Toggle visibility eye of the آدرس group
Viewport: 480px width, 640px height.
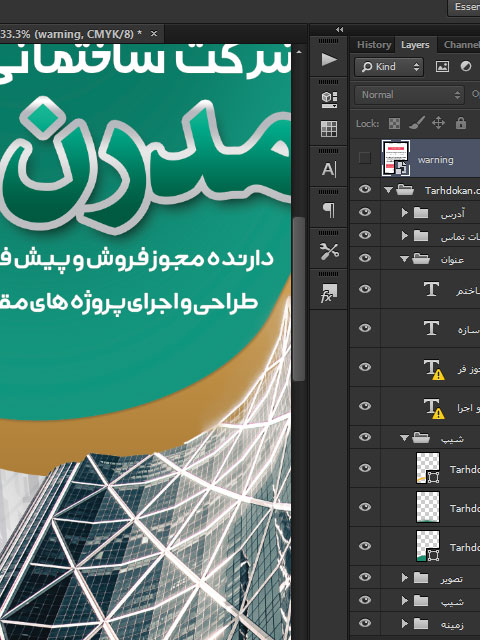click(x=365, y=212)
